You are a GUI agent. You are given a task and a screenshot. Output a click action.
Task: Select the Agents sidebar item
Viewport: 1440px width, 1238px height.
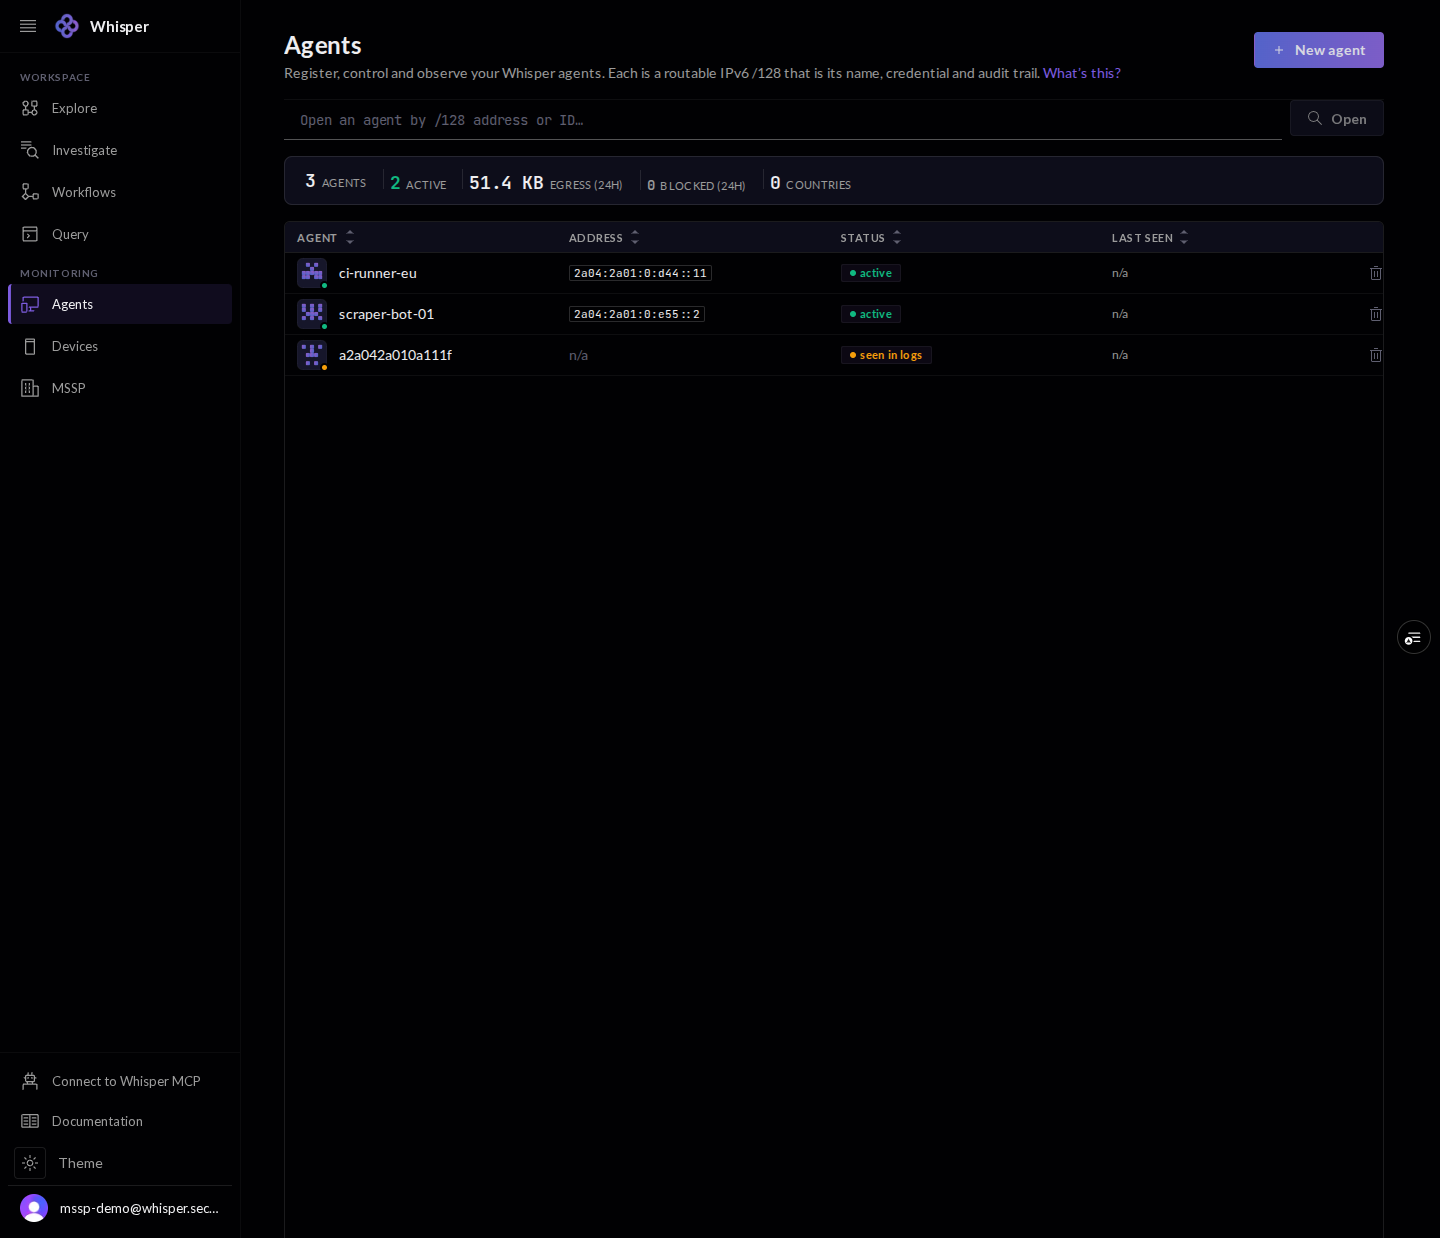click(x=120, y=304)
